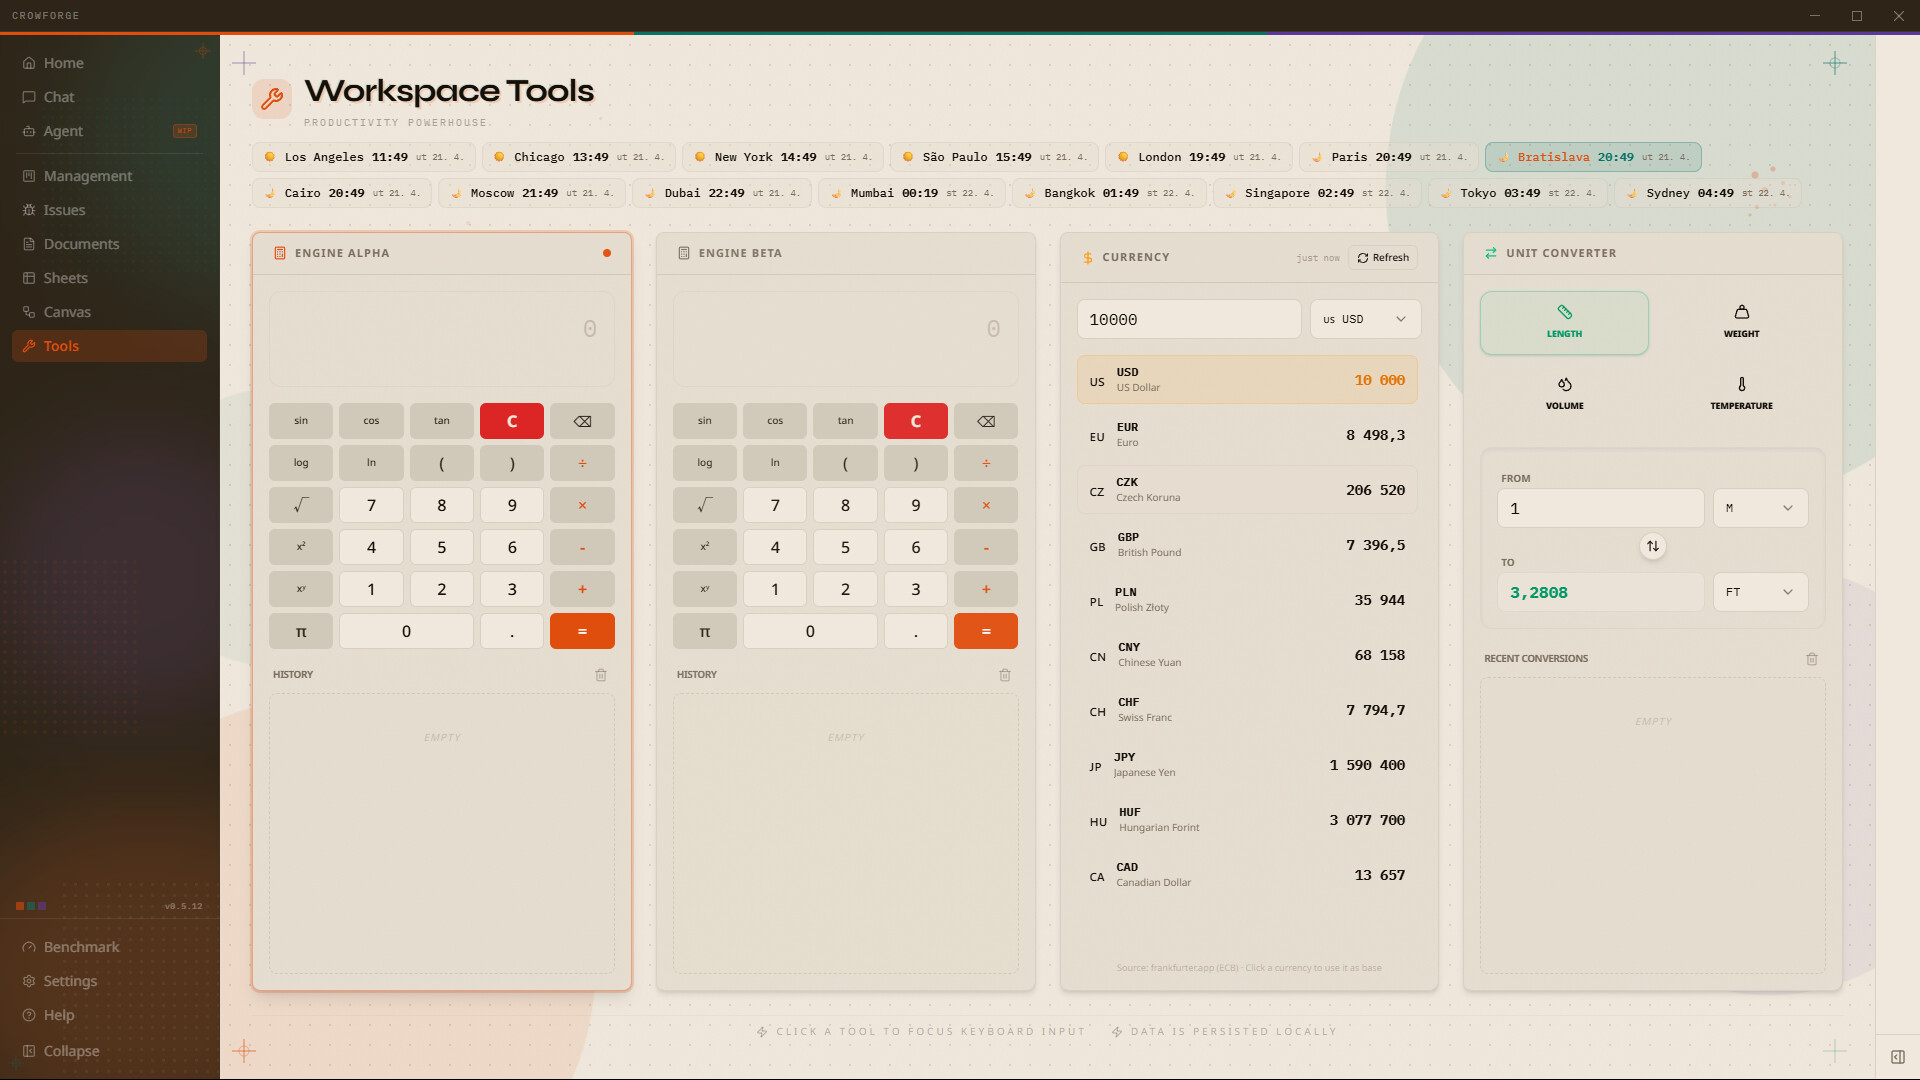Open Canvas in the sidebar
1920x1080 pixels.
109,312
